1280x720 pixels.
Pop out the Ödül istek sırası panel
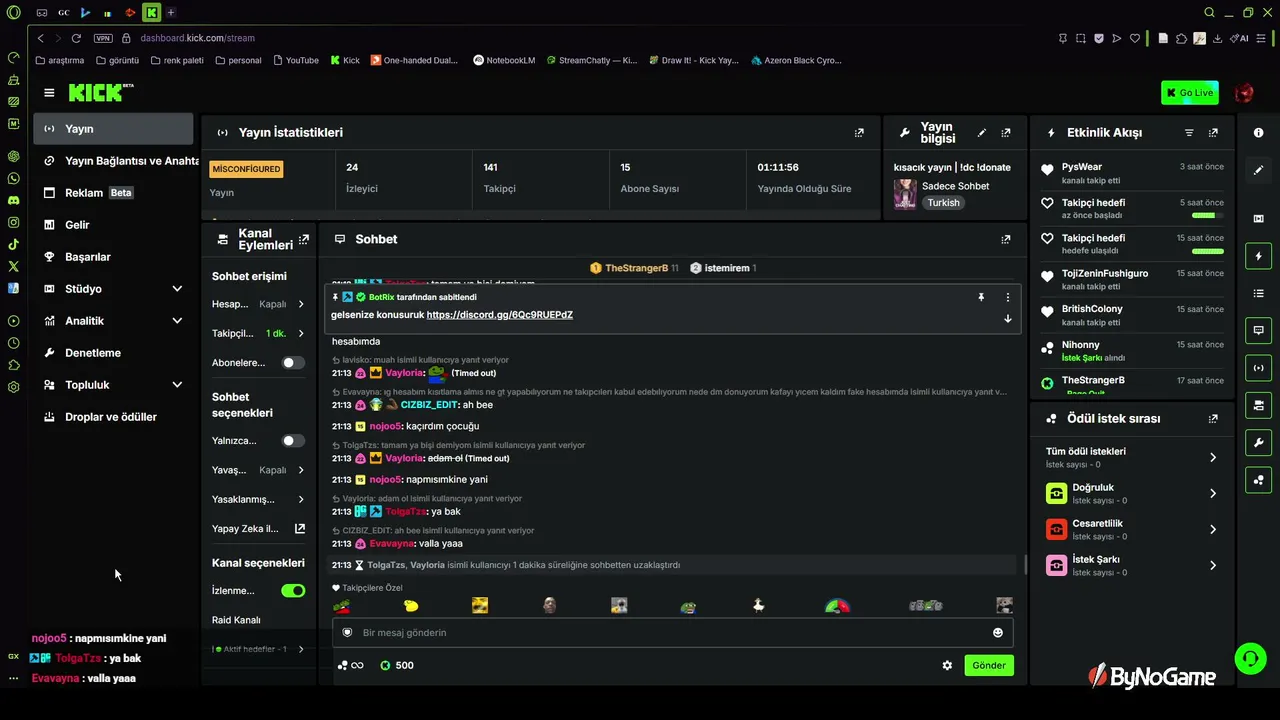(x=1213, y=419)
